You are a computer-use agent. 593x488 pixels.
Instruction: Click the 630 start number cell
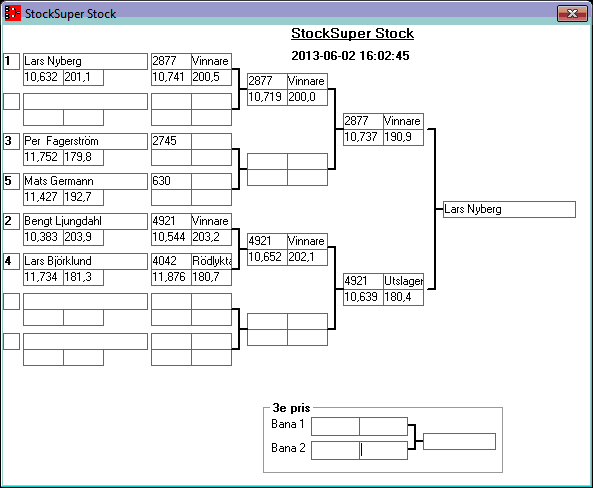(171, 181)
